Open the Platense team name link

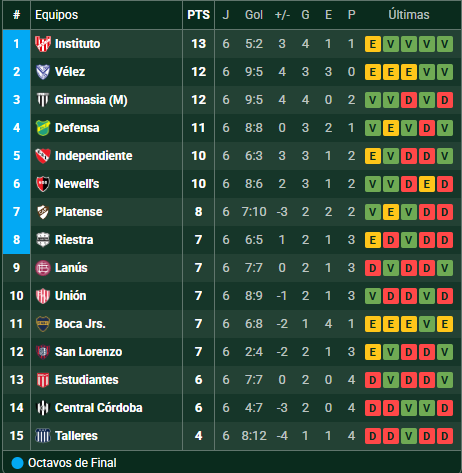pos(79,212)
